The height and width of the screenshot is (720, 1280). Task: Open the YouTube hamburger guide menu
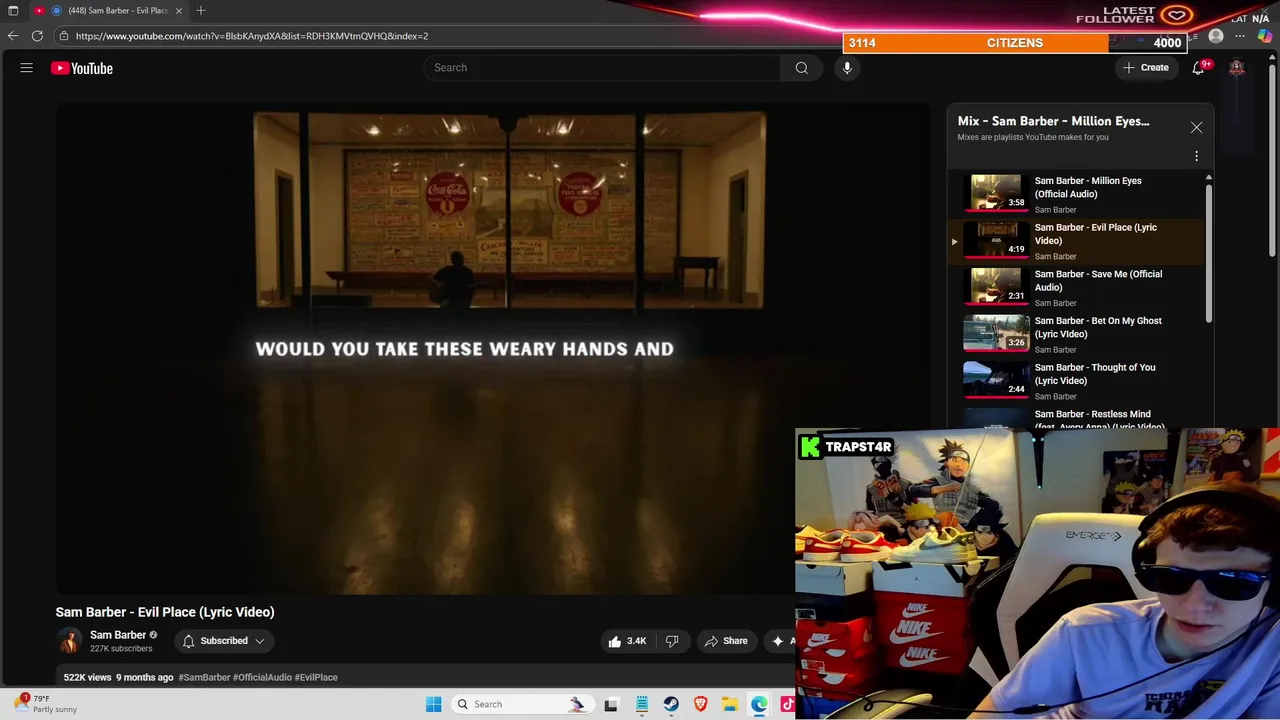27,68
